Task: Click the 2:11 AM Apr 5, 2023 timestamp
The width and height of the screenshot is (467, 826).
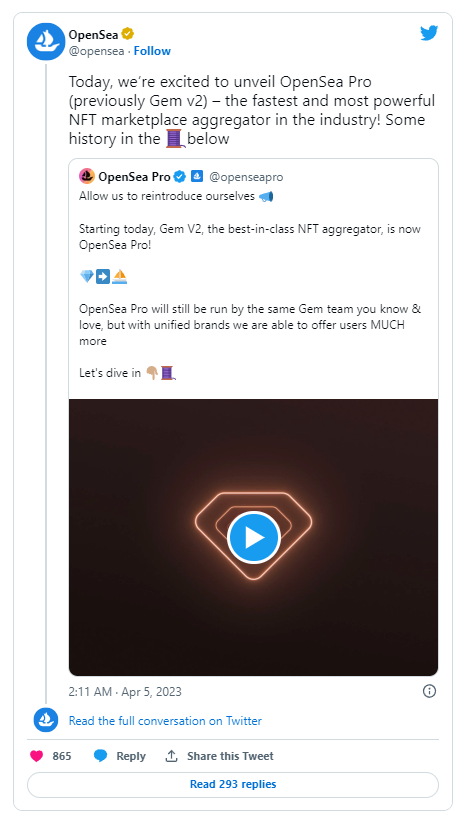Action: [125, 691]
